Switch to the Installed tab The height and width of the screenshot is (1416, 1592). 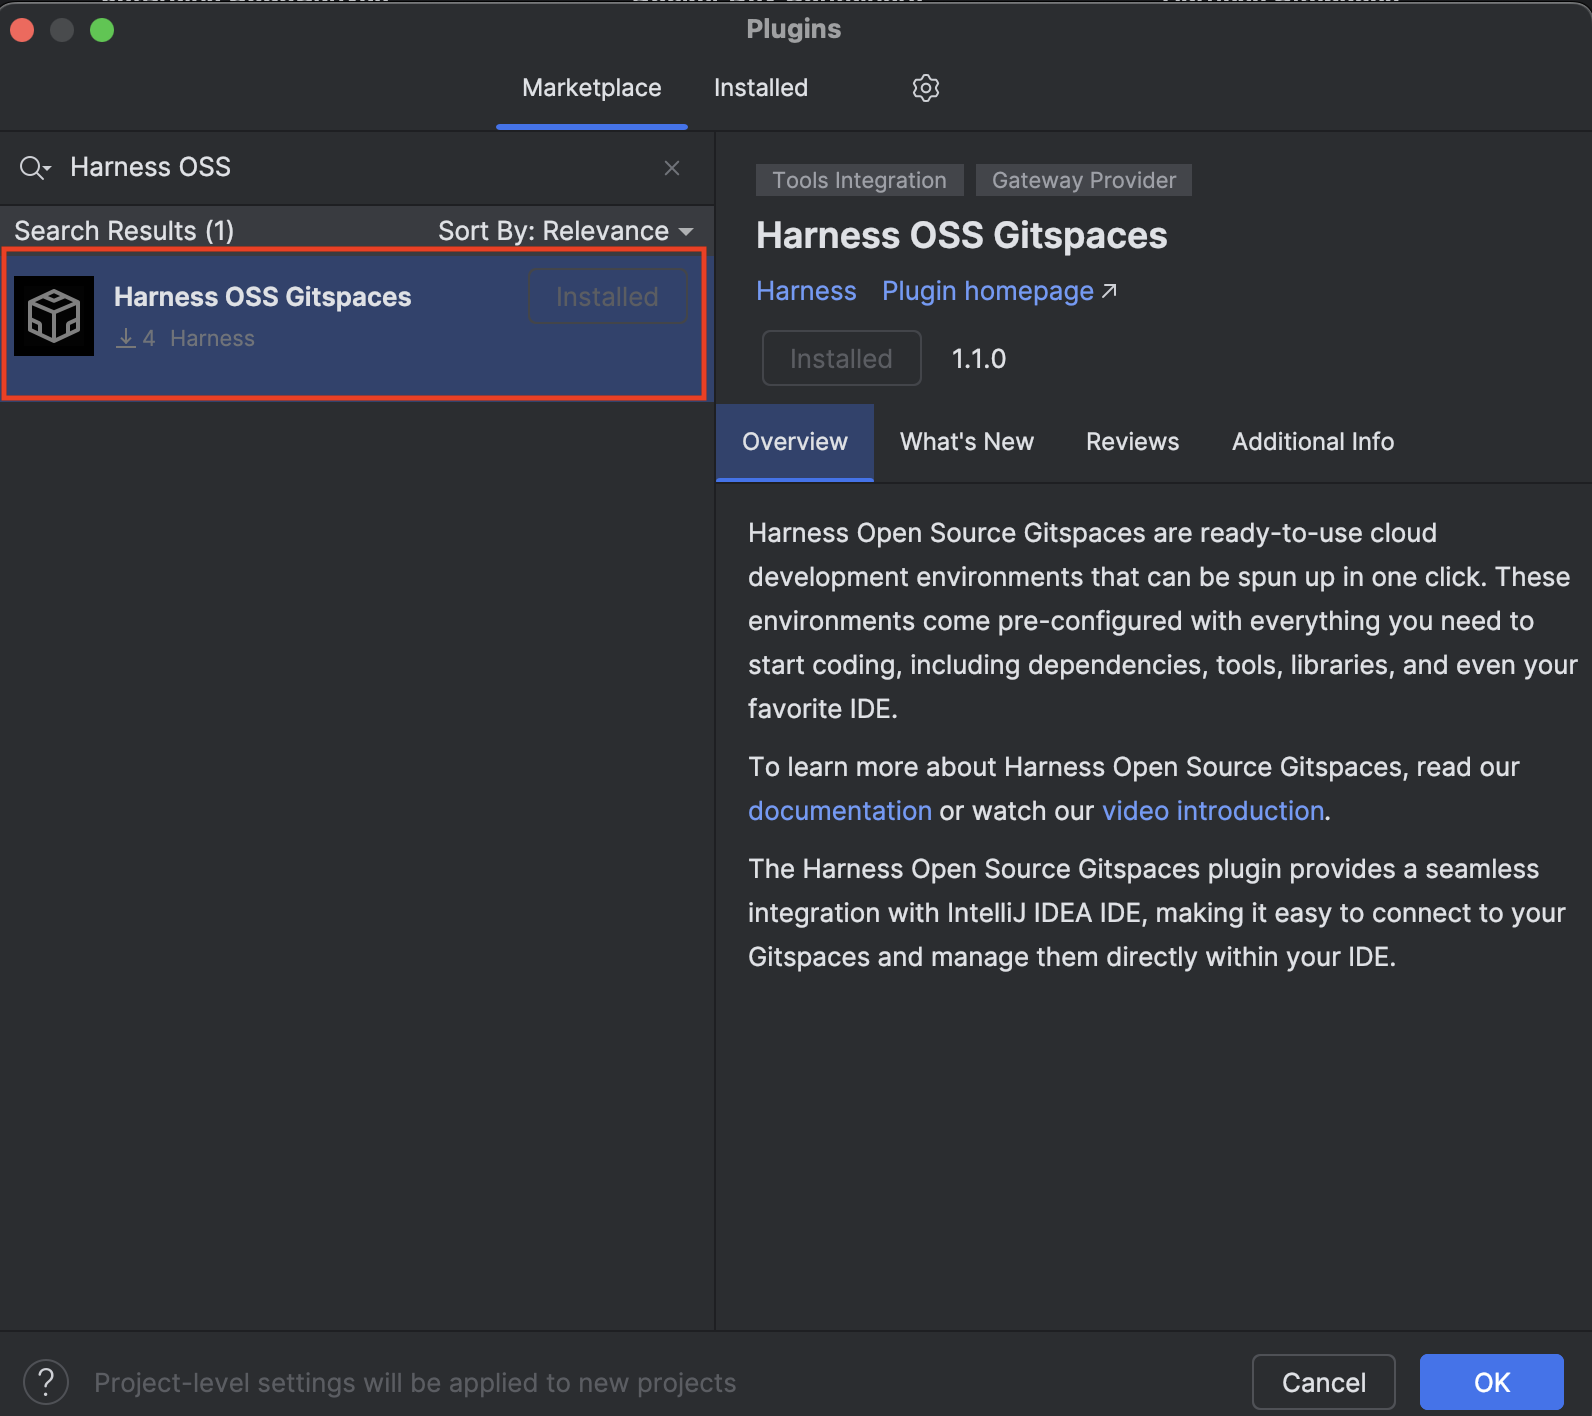[760, 88]
